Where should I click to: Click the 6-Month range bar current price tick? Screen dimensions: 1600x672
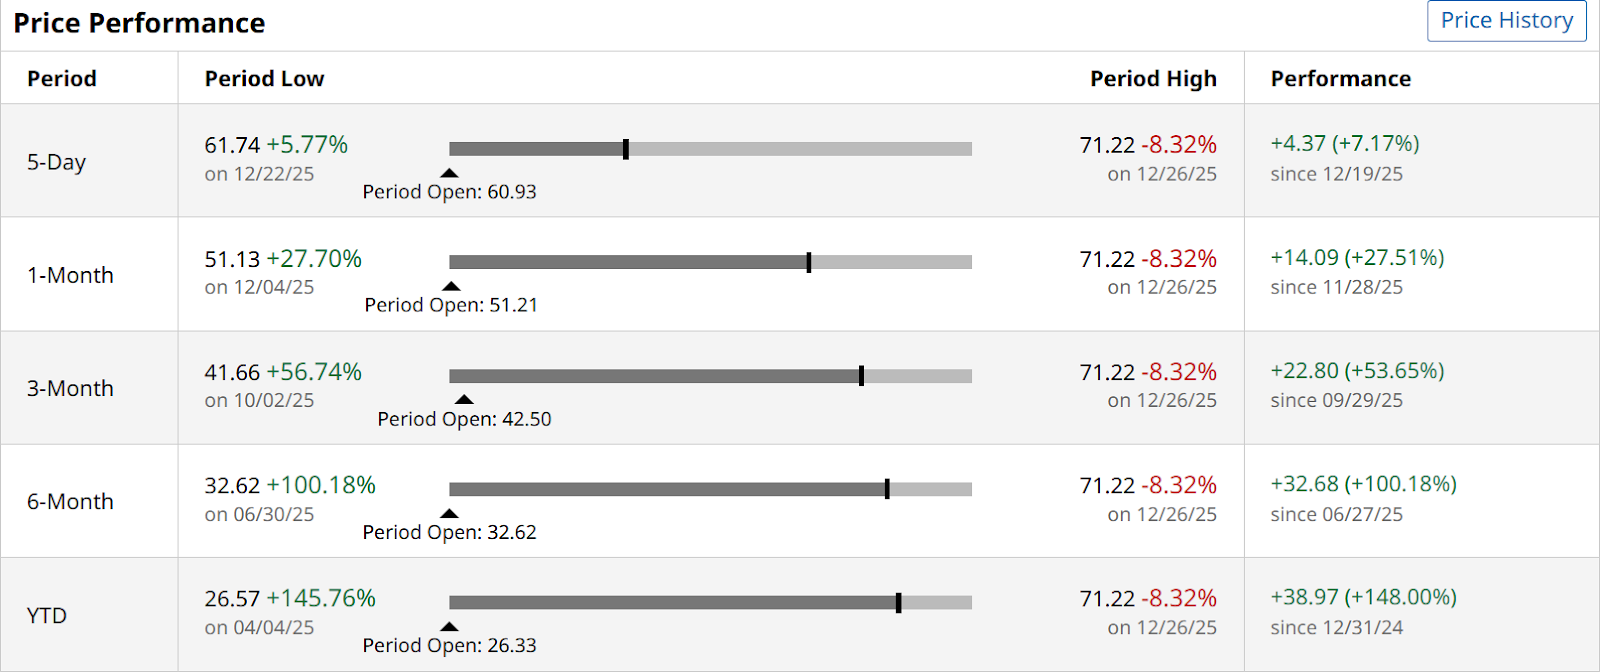[x=887, y=489]
